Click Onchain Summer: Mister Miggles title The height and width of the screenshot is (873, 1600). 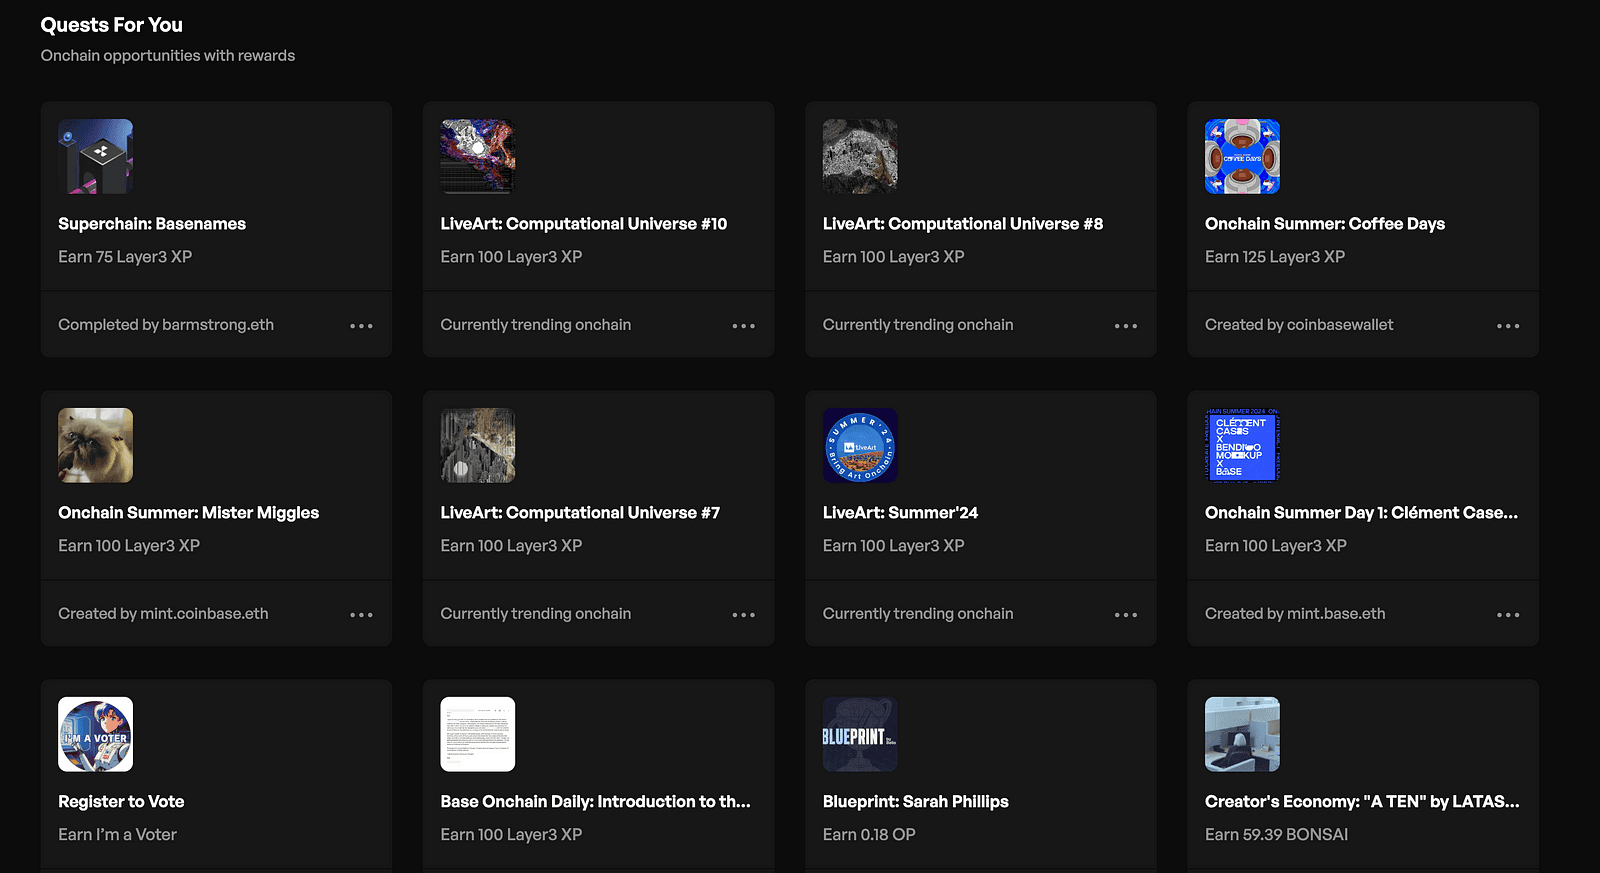coord(189,513)
